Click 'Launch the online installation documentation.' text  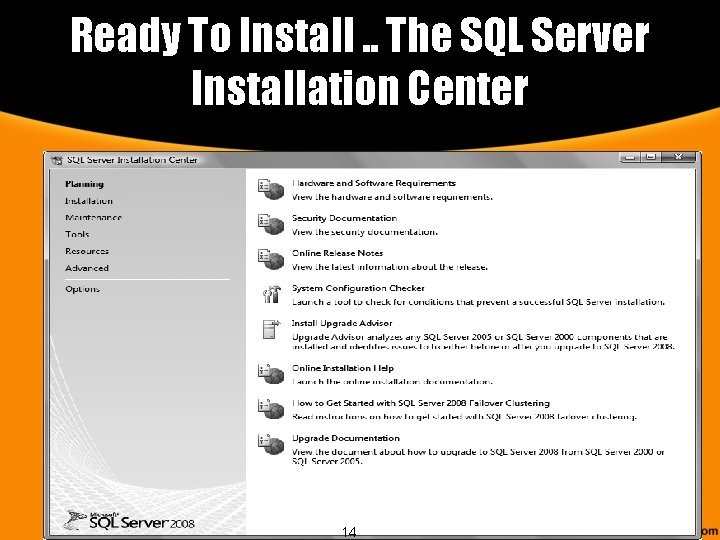click(x=392, y=382)
